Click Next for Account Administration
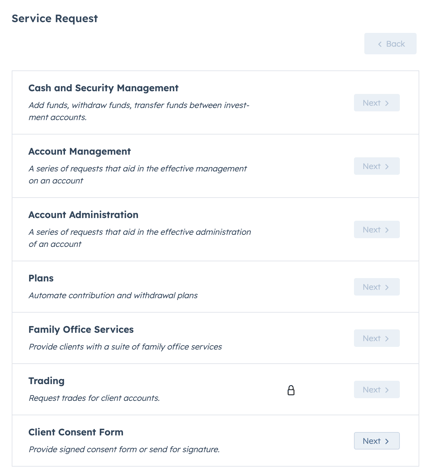434x475 pixels. click(x=377, y=230)
